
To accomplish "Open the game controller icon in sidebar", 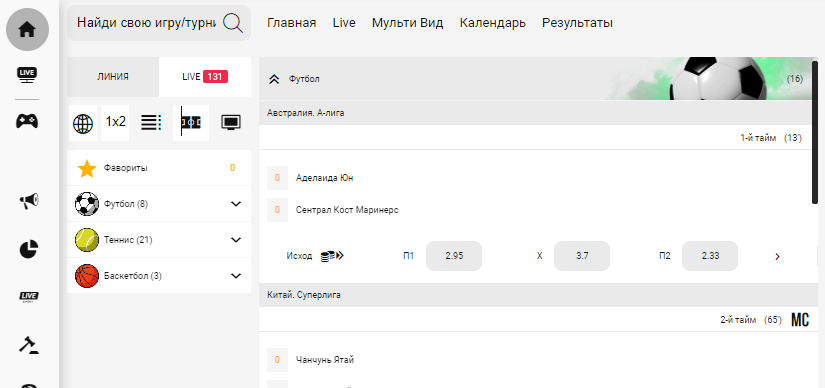I will pos(27,121).
